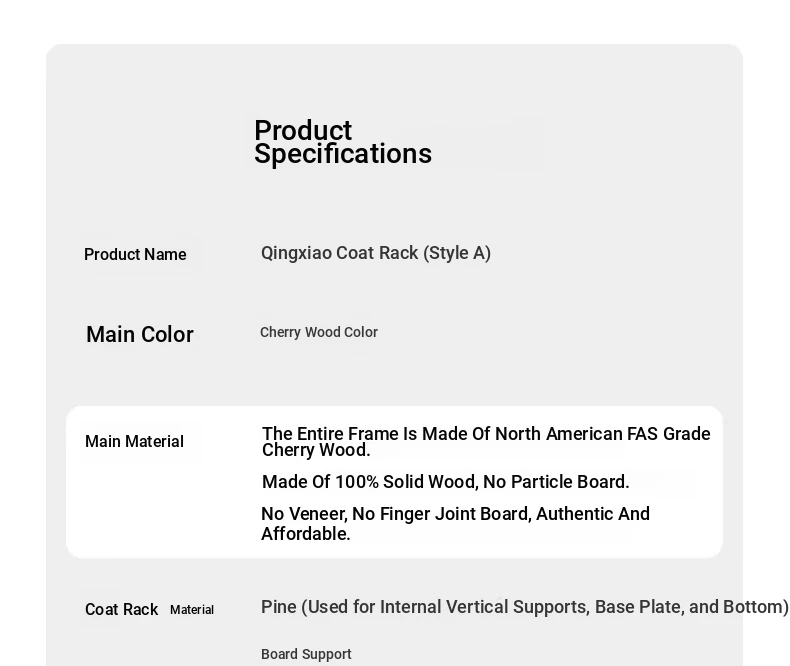Select the "Coat Rack" row label
790x666 pixels.
pos(121,610)
